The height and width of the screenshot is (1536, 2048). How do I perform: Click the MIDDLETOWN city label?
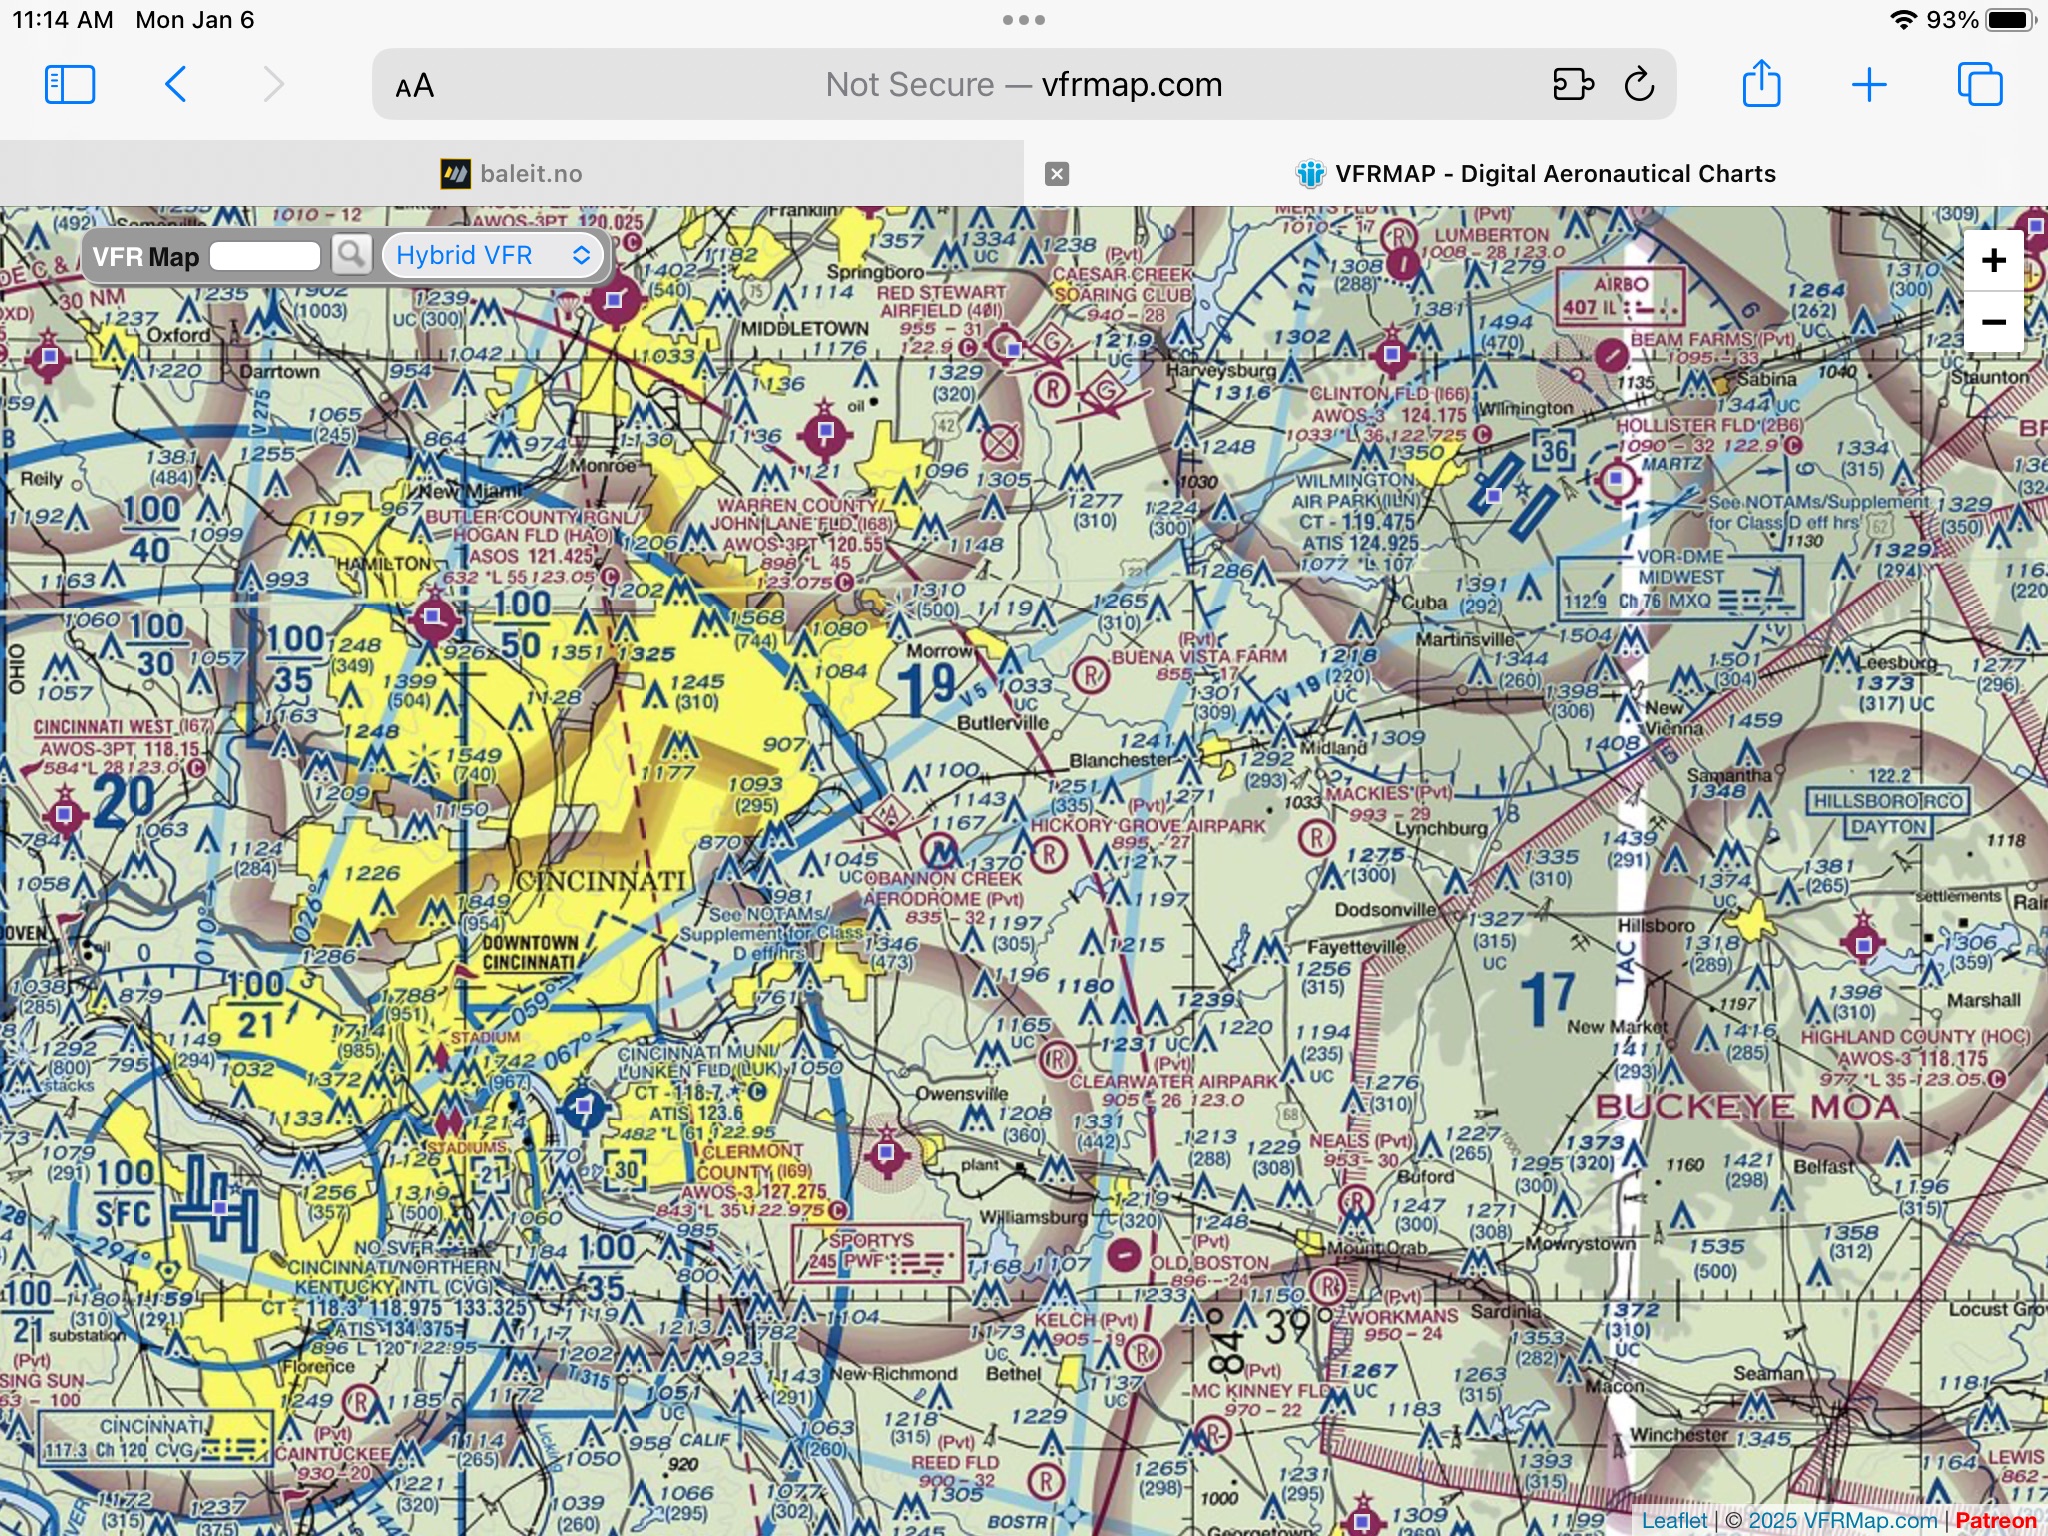805,328
